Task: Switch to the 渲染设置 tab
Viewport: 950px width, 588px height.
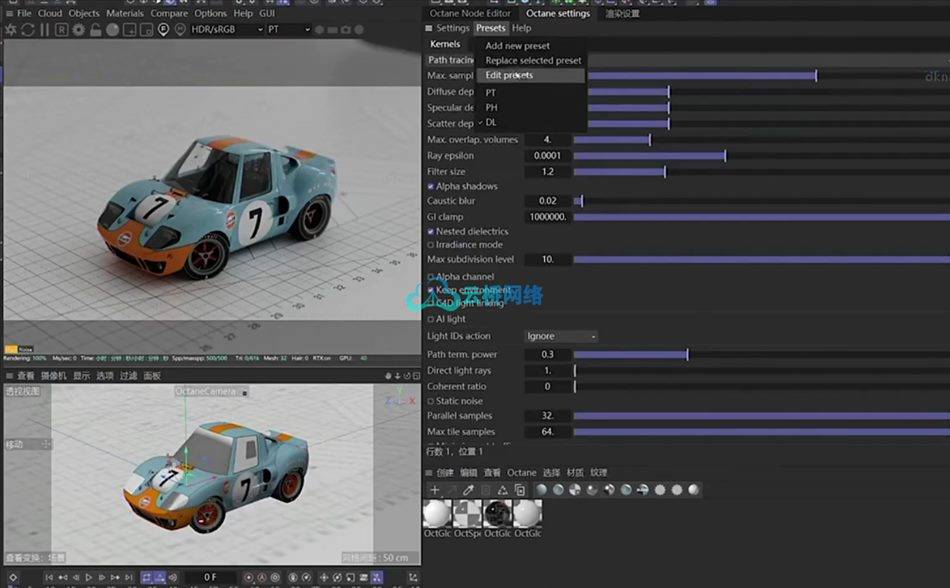Action: point(622,13)
